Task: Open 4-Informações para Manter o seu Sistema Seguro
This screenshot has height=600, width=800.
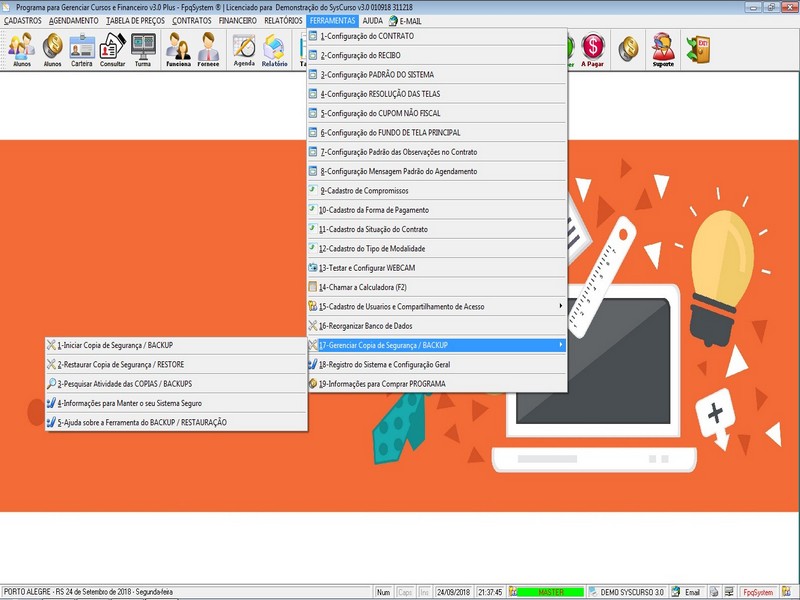Action: pos(176,403)
